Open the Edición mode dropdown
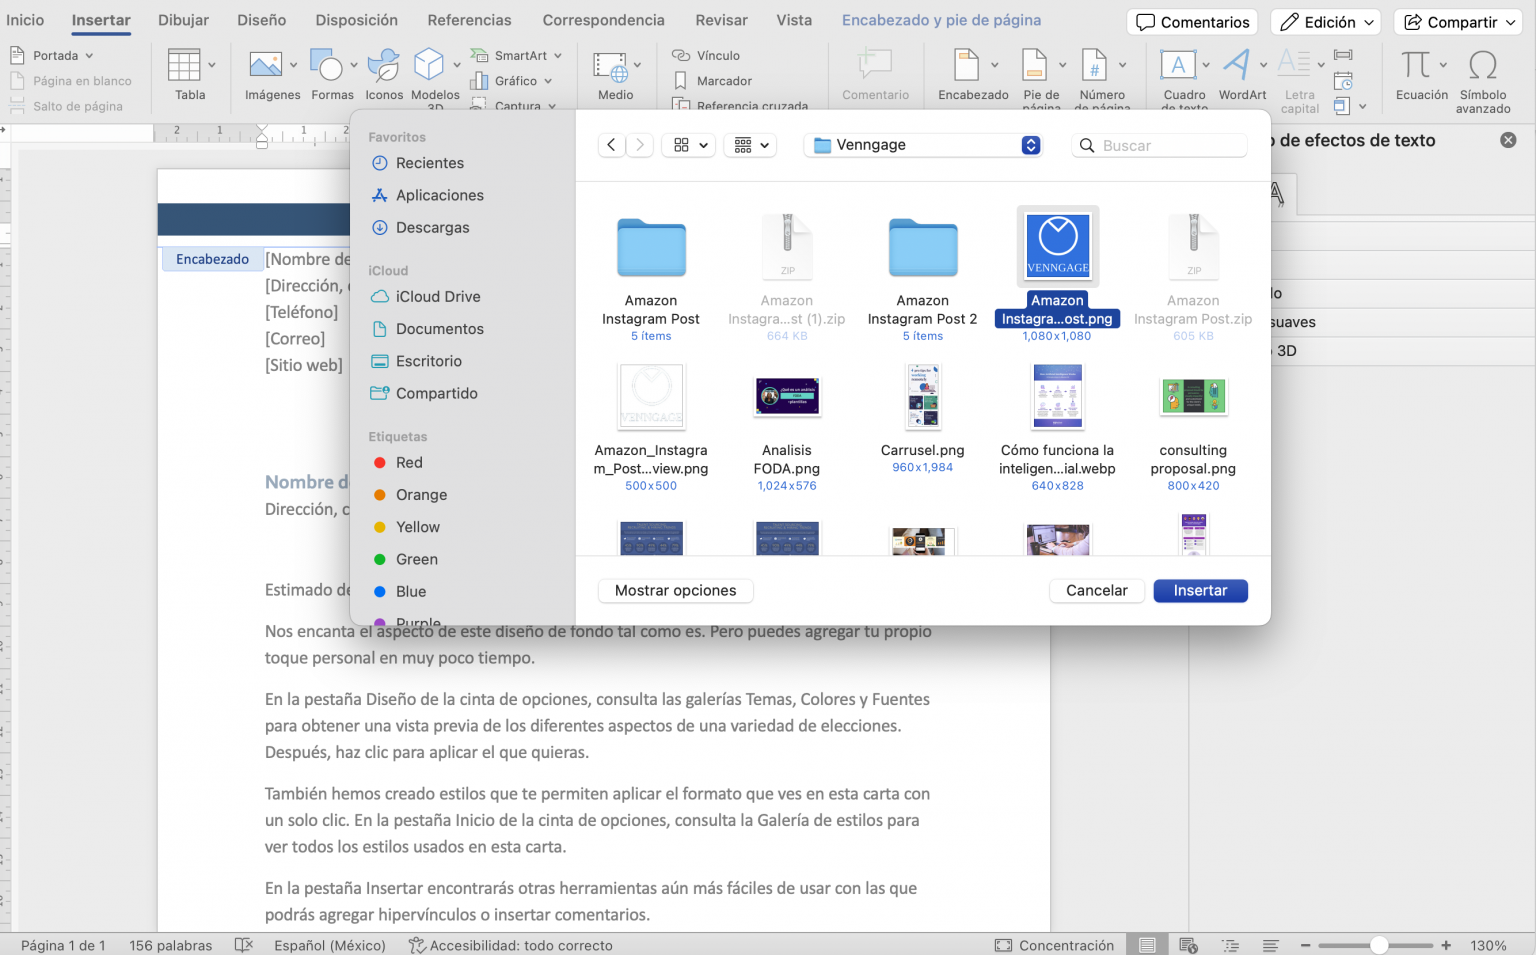 [1325, 21]
